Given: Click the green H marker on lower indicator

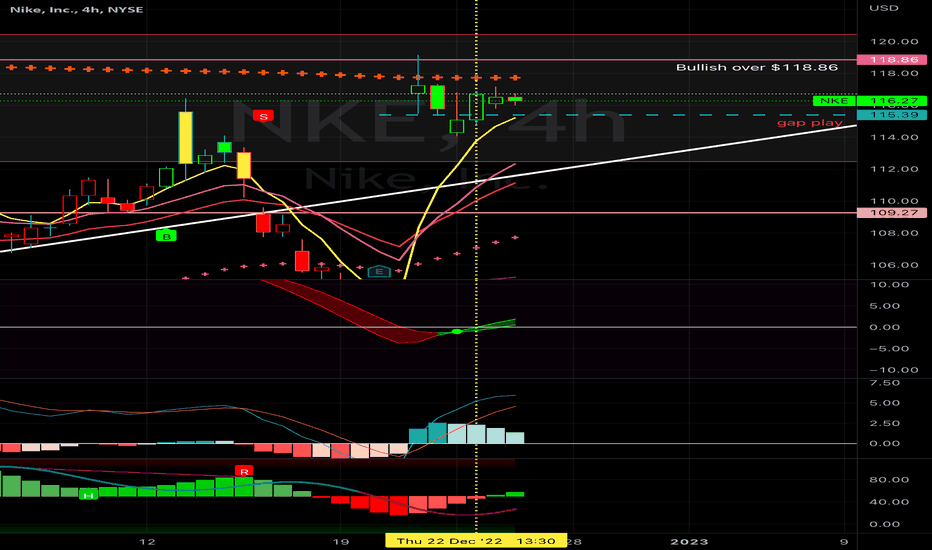Looking at the screenshot, I should [89, 495].
